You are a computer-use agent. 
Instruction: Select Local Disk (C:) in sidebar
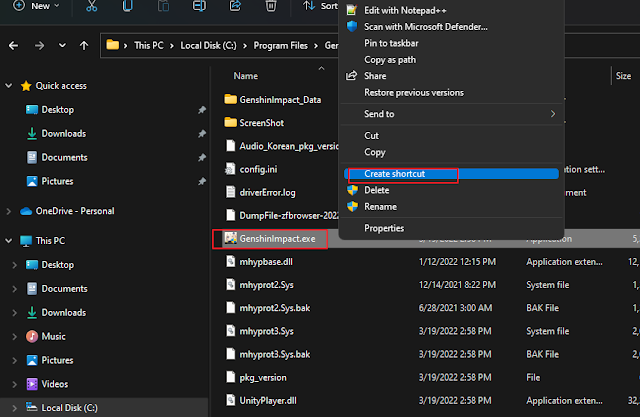(62, 408)
